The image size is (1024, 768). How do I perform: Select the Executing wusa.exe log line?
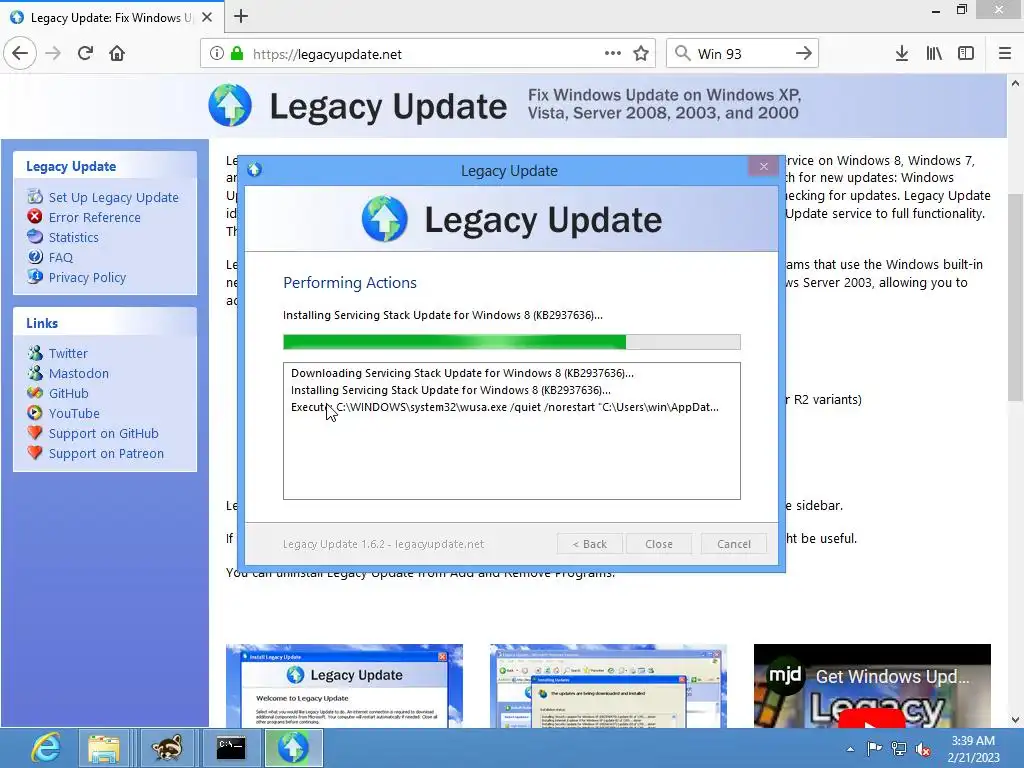[505, 407]
